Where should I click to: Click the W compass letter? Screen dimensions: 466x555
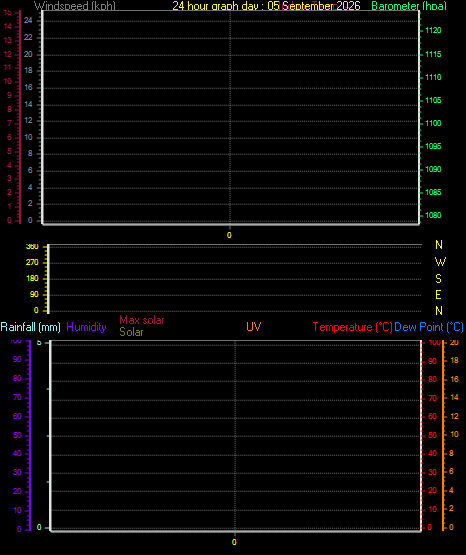[x=440, y=262]
